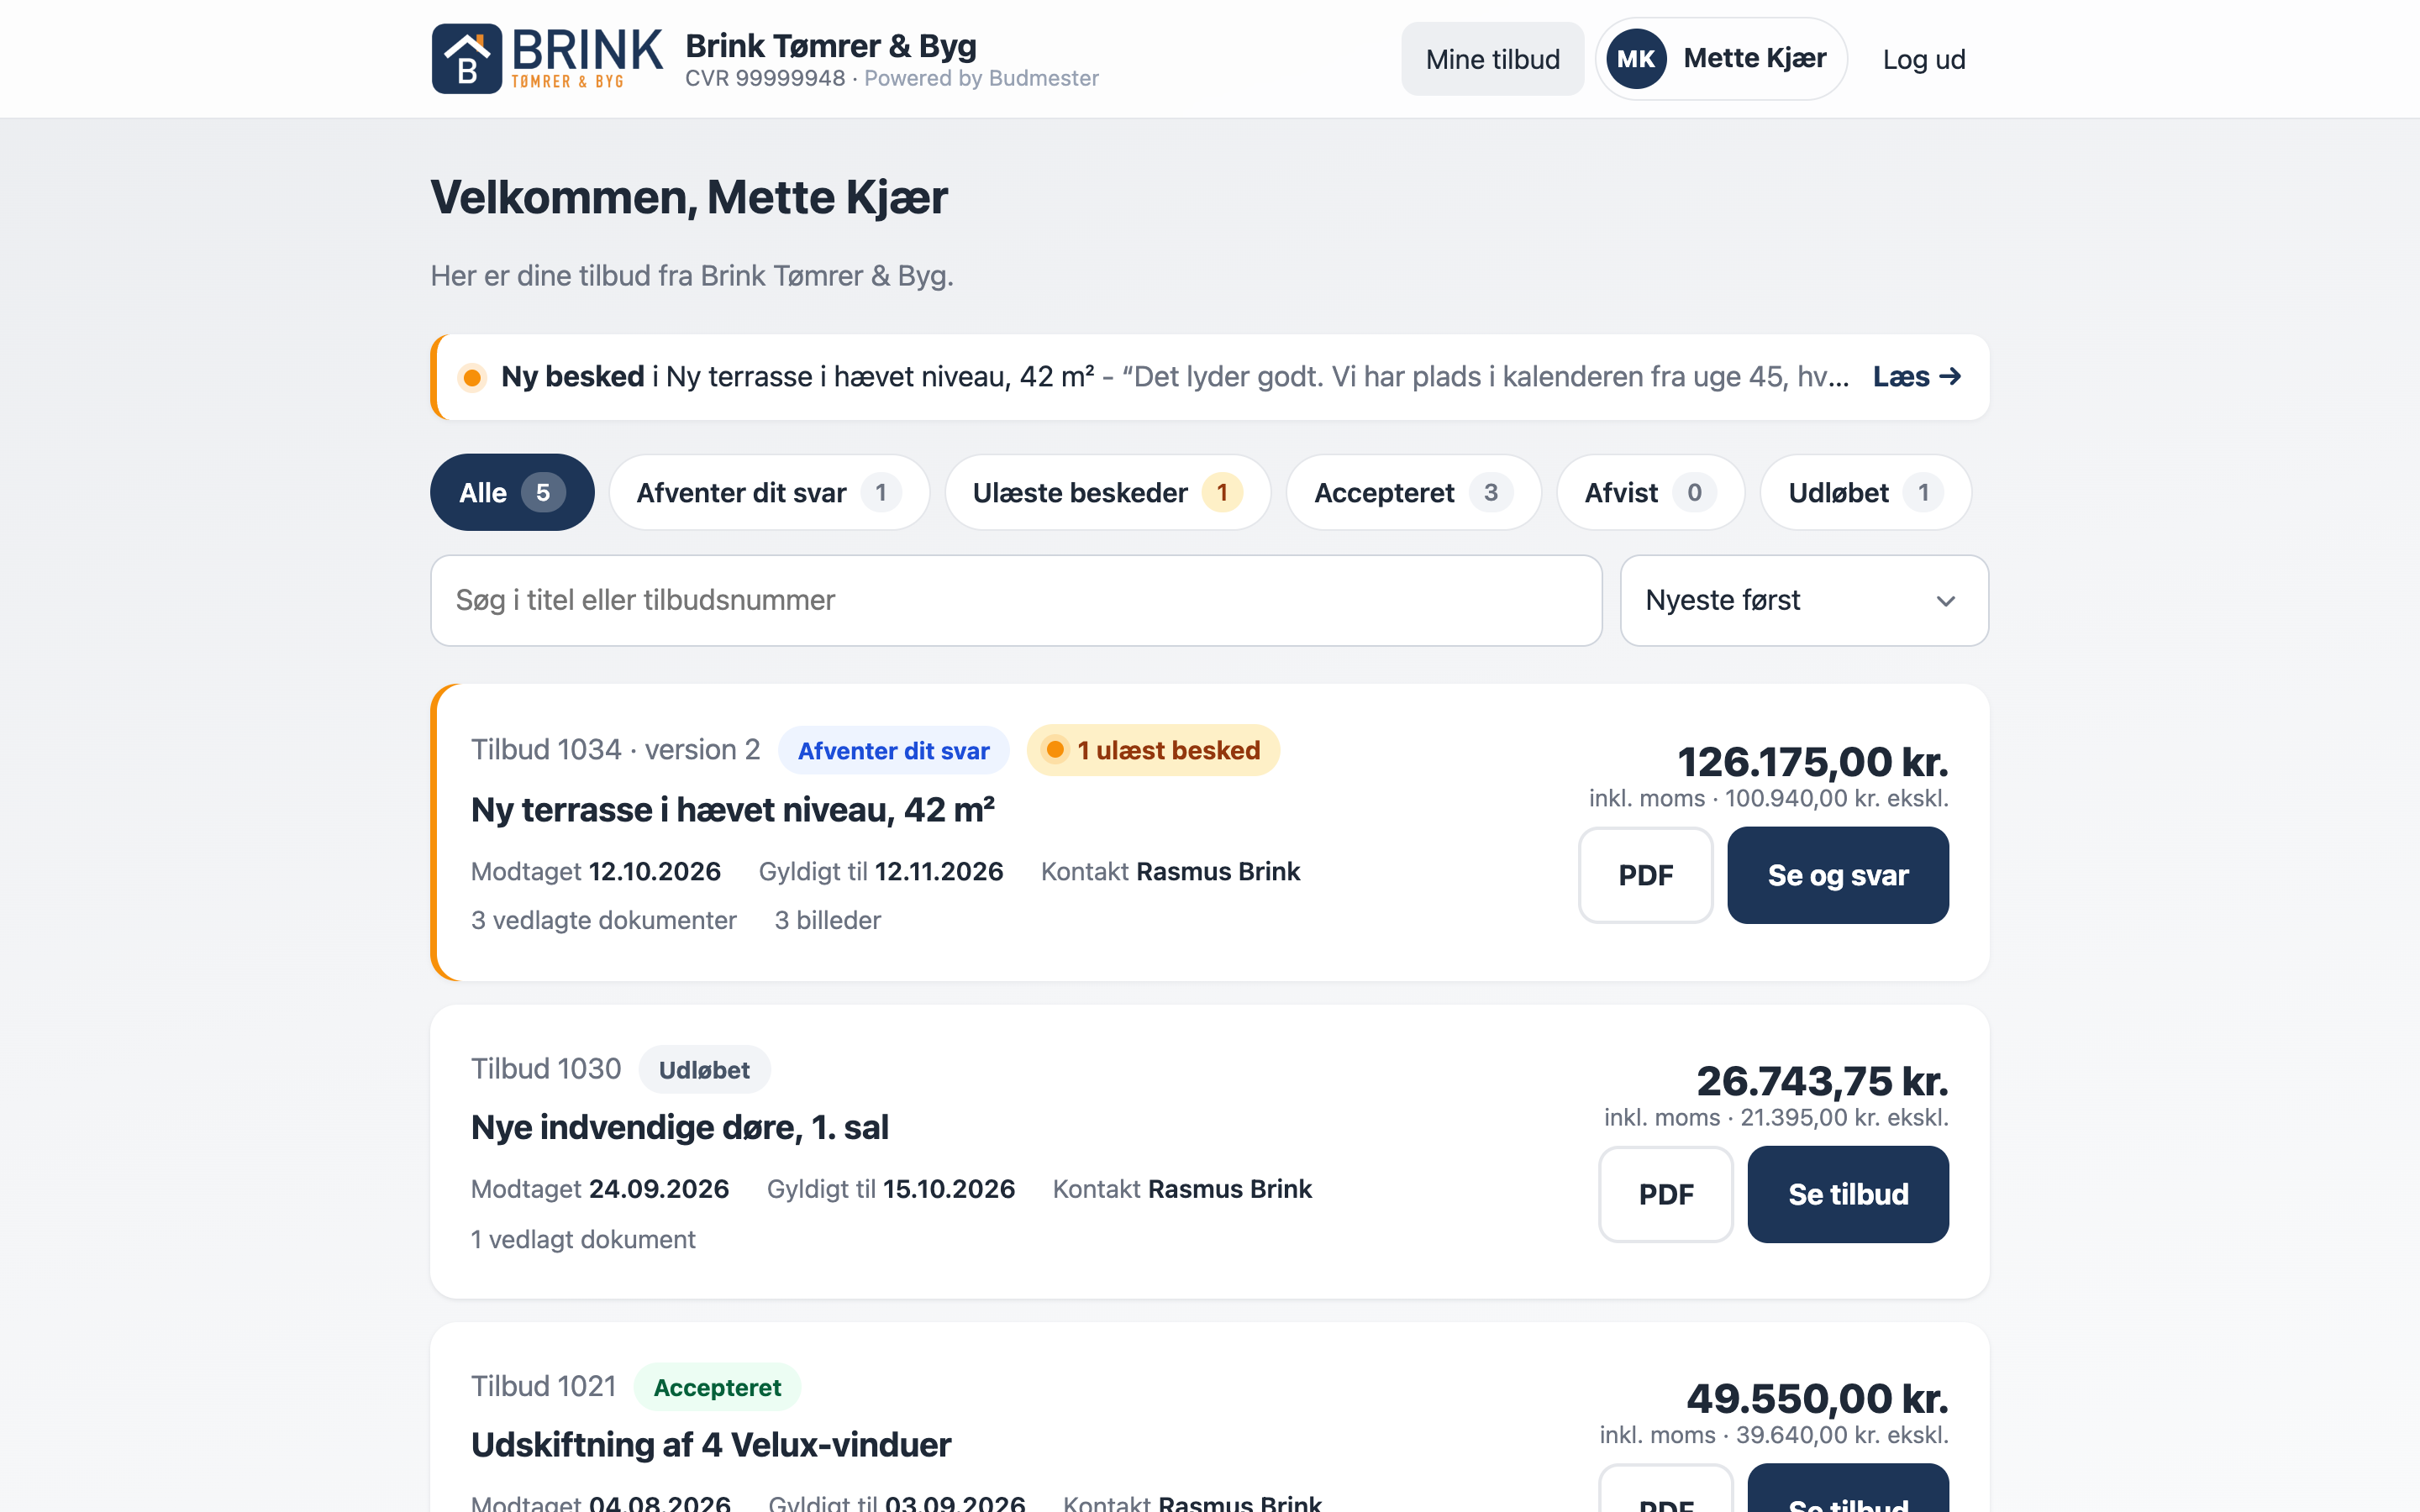Open the Mette Kjær profile pill
Image resolution: width=2420 pixels, height=1512 pixels.
tap(1720, 59)
